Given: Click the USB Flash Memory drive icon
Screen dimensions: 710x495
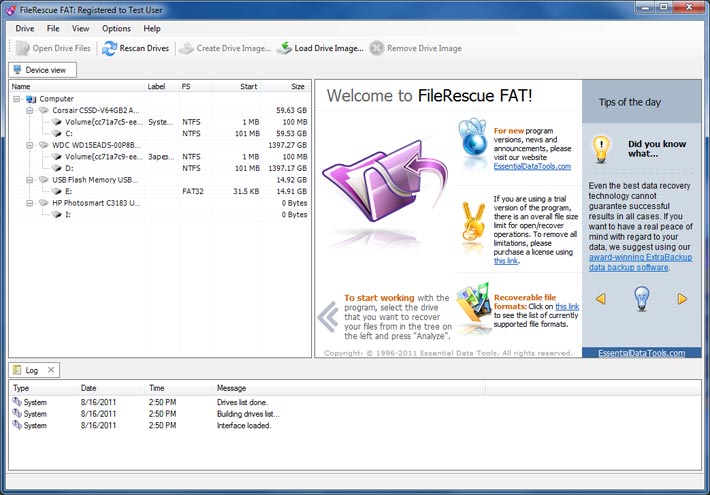Looking at the screenshot, I should 43,180.
